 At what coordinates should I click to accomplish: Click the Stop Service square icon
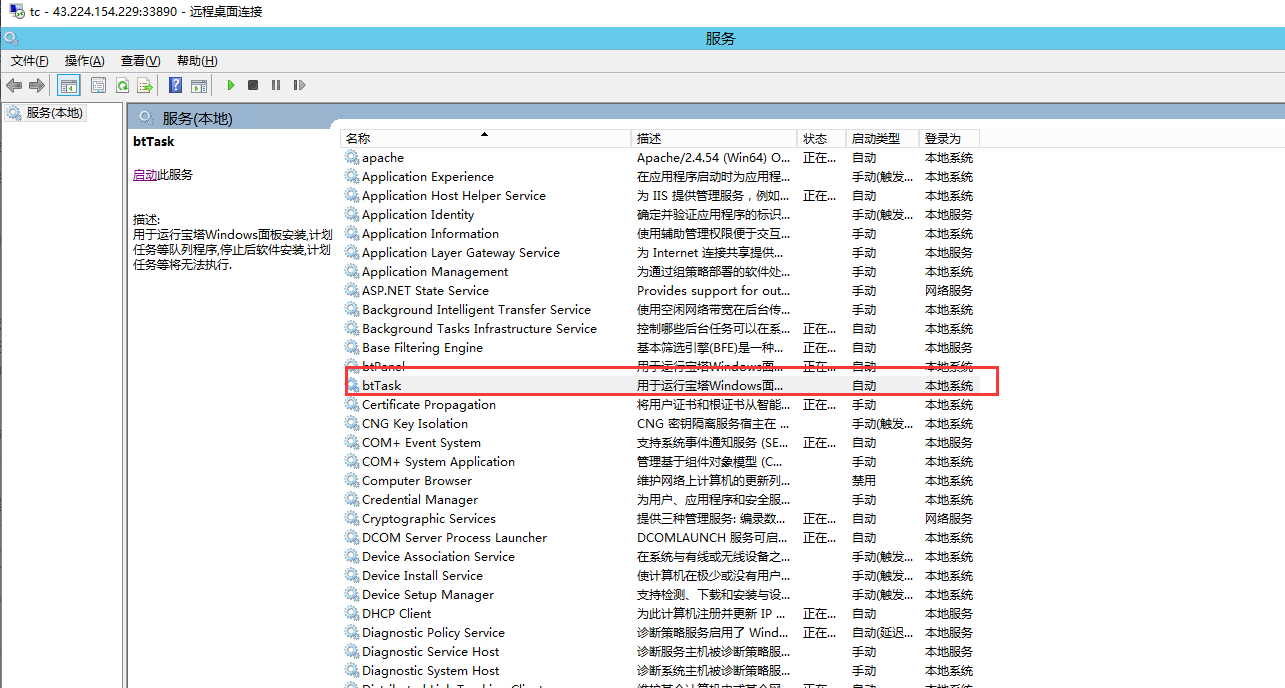253,86
